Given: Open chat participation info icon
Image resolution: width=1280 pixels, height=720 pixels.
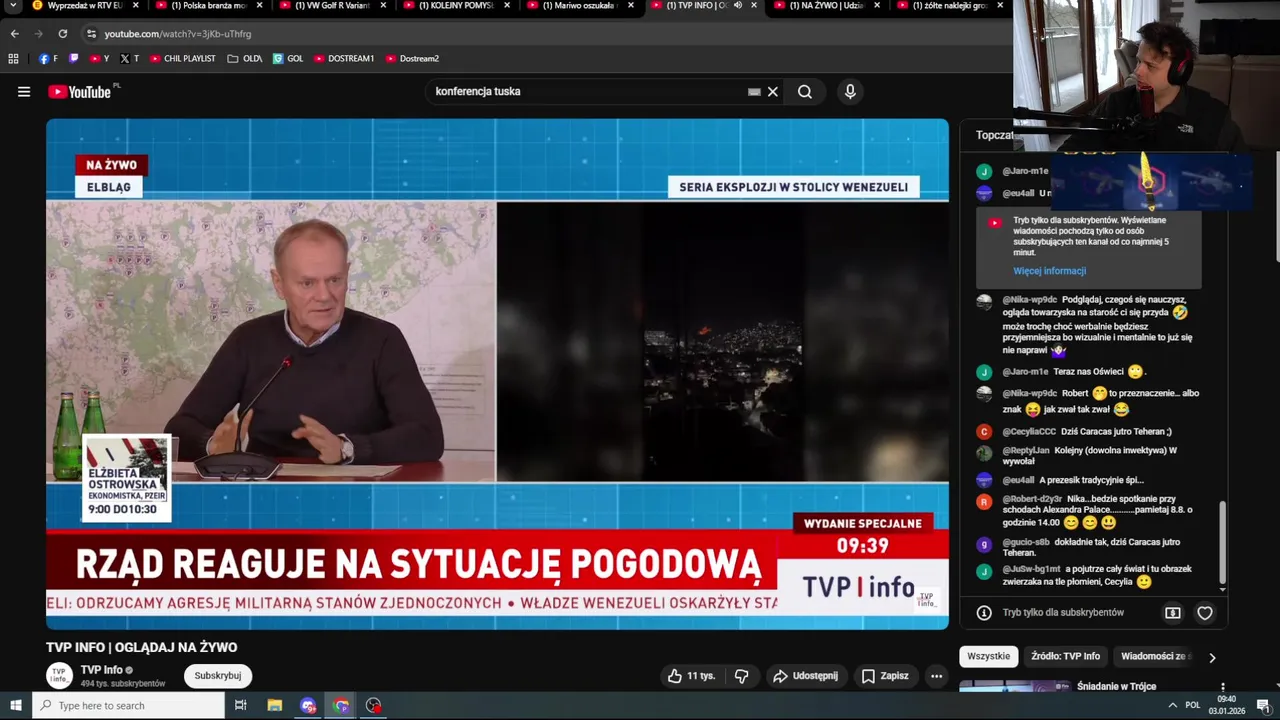Looking at the screenshot, I should click(x=984, y=613).
